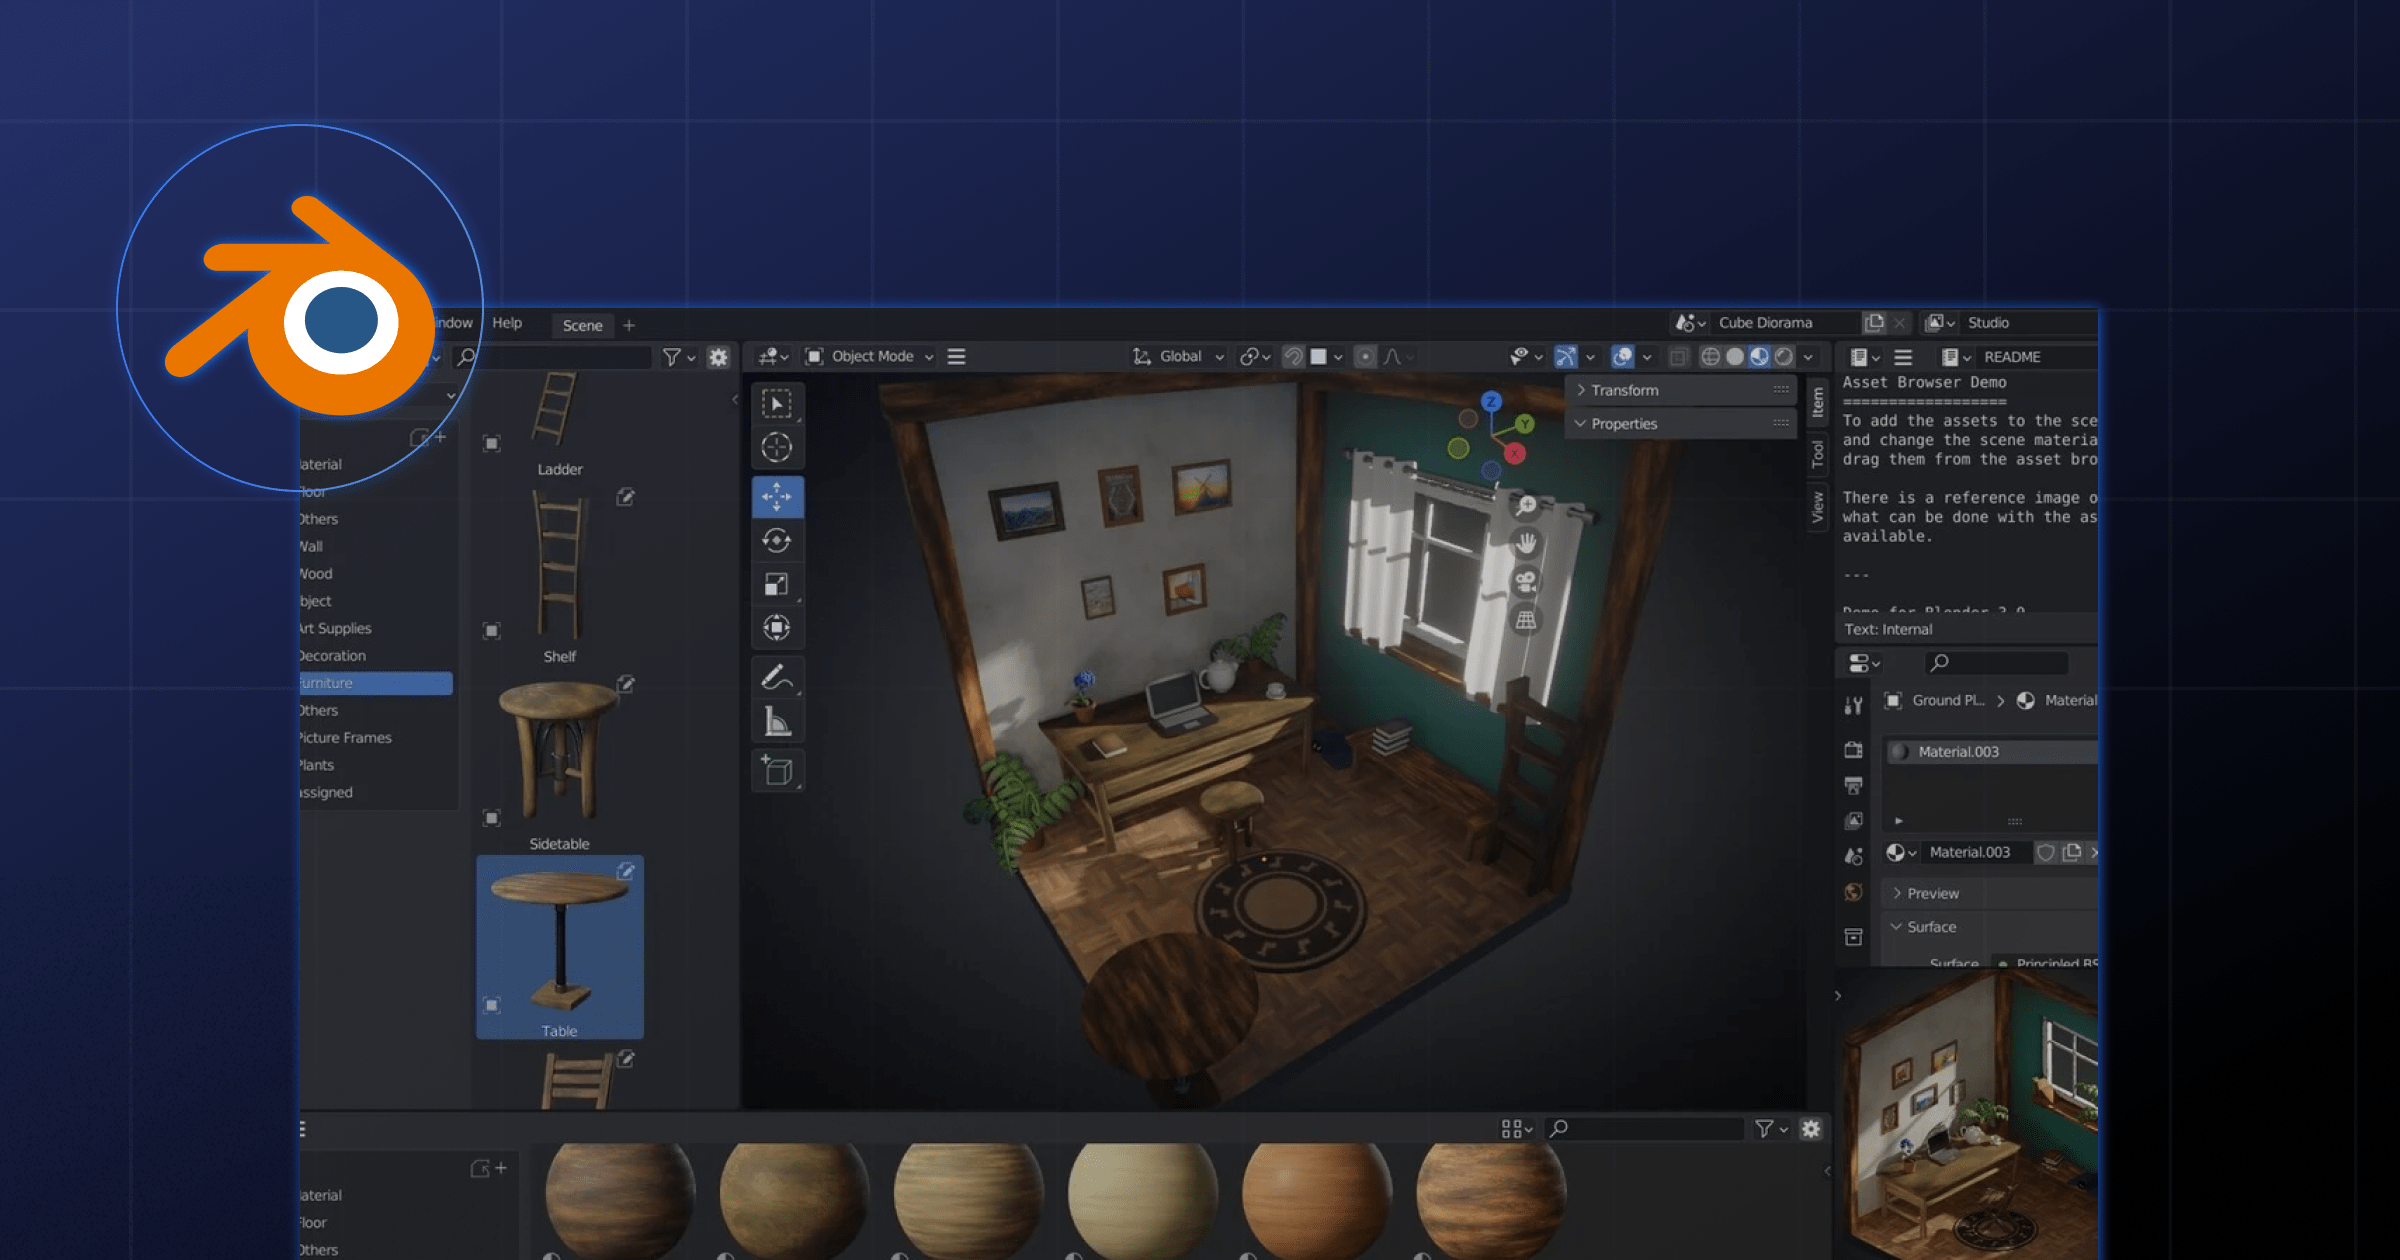The height and width of the screenshot is (1260, 2400).
Task: Click the pan hand gizmo
Action: [1526, 544]
